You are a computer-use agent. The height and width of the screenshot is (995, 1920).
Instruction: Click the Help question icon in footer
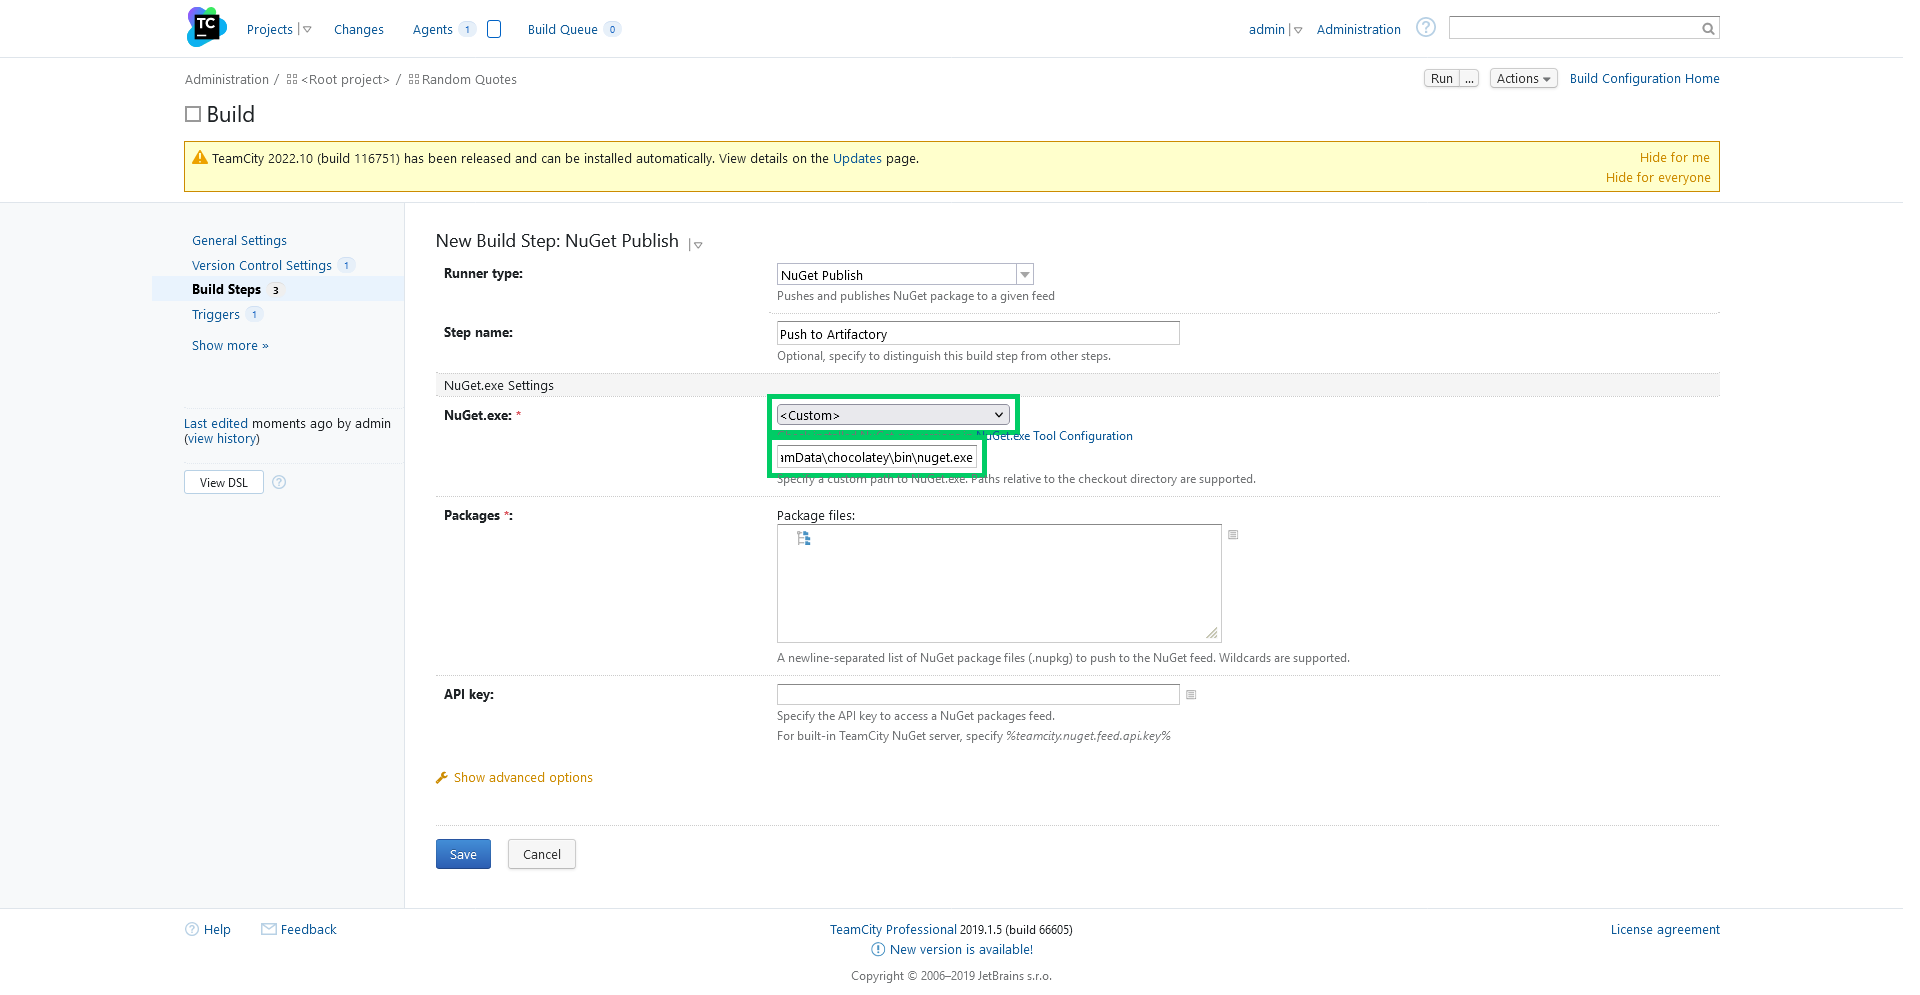(x=192, y=929)
